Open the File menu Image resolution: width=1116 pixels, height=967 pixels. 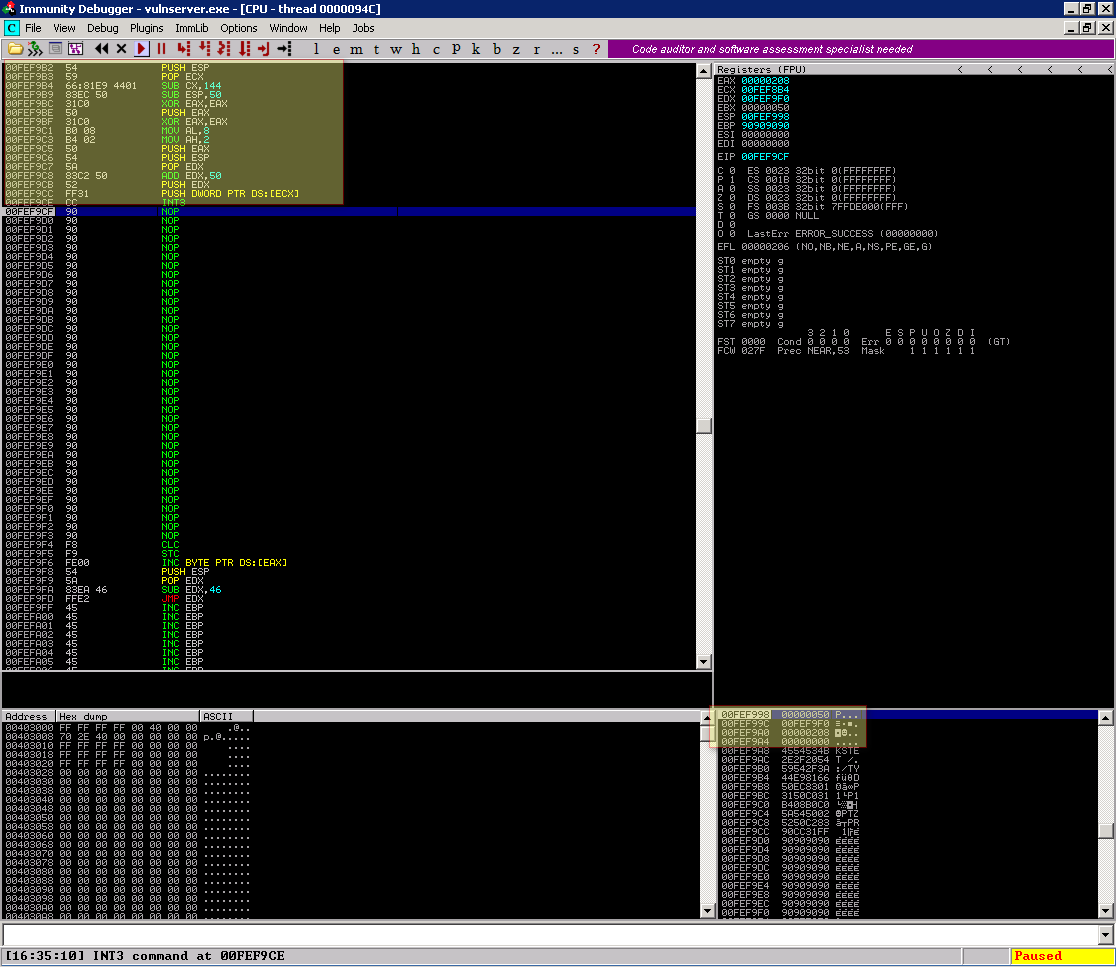click(33, 28)
